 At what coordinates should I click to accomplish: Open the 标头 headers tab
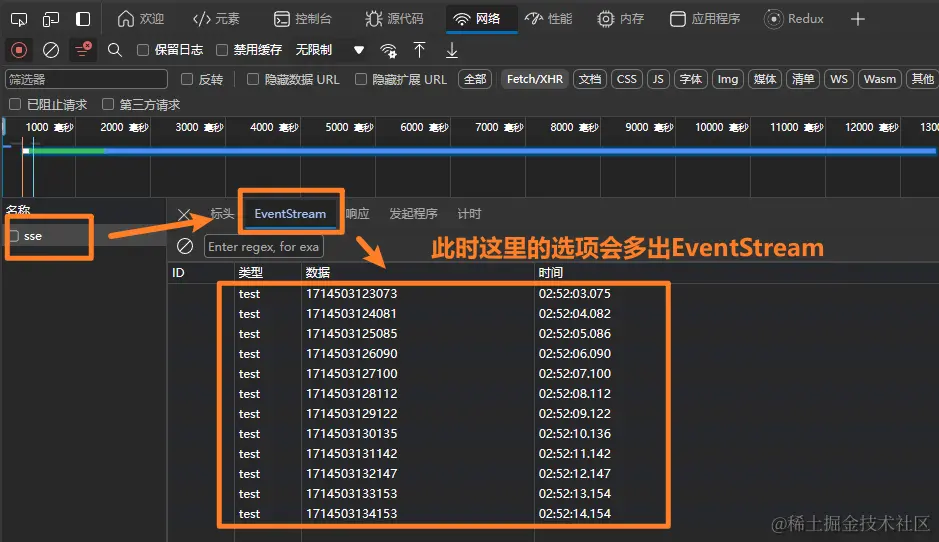tap(222, 214)
